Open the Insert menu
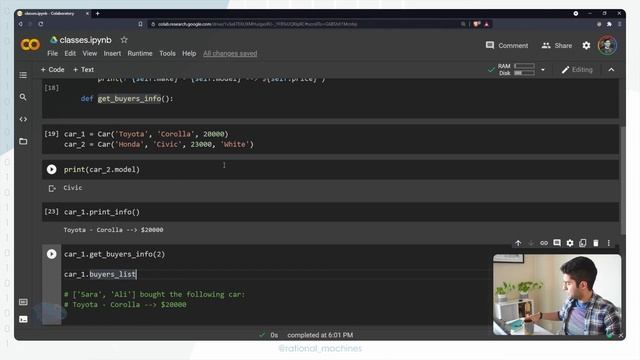Viewport: 640px width, 360px height. click(x=112, y=53)
